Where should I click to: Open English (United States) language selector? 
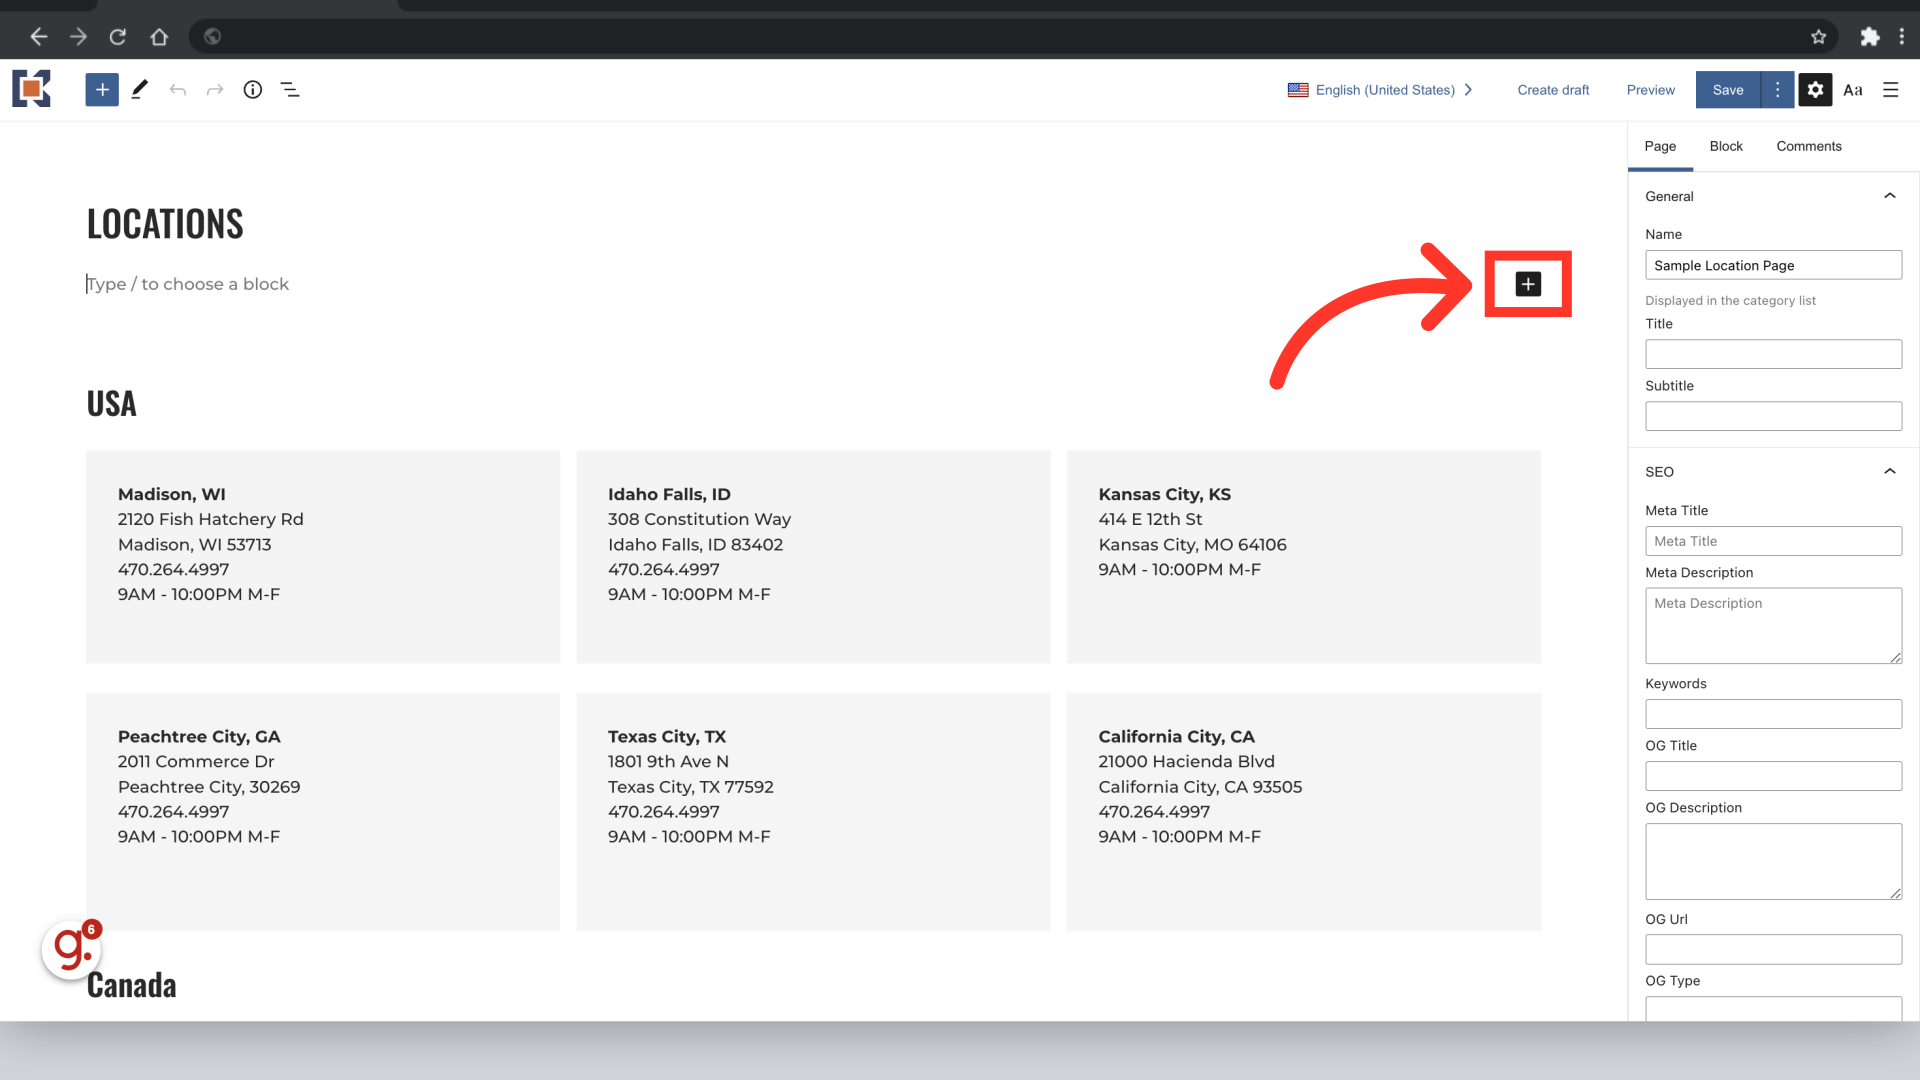(1380, 90)
